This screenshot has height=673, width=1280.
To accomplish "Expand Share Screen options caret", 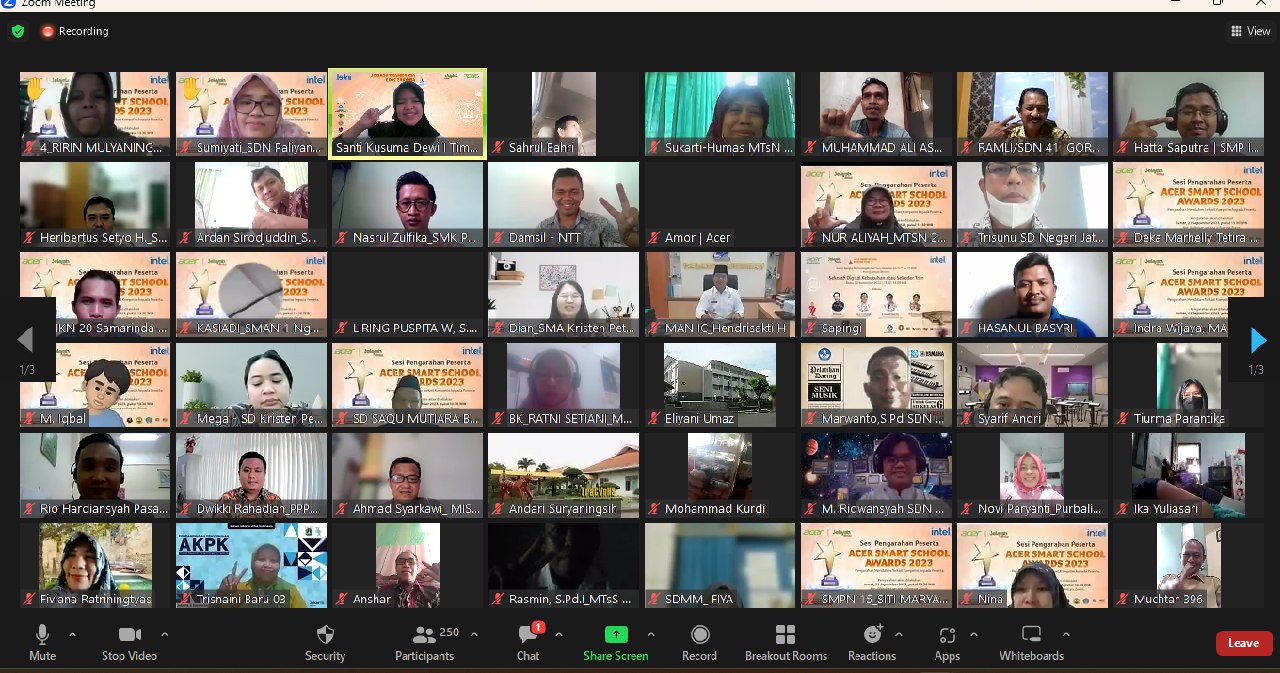I will point(651,634).
